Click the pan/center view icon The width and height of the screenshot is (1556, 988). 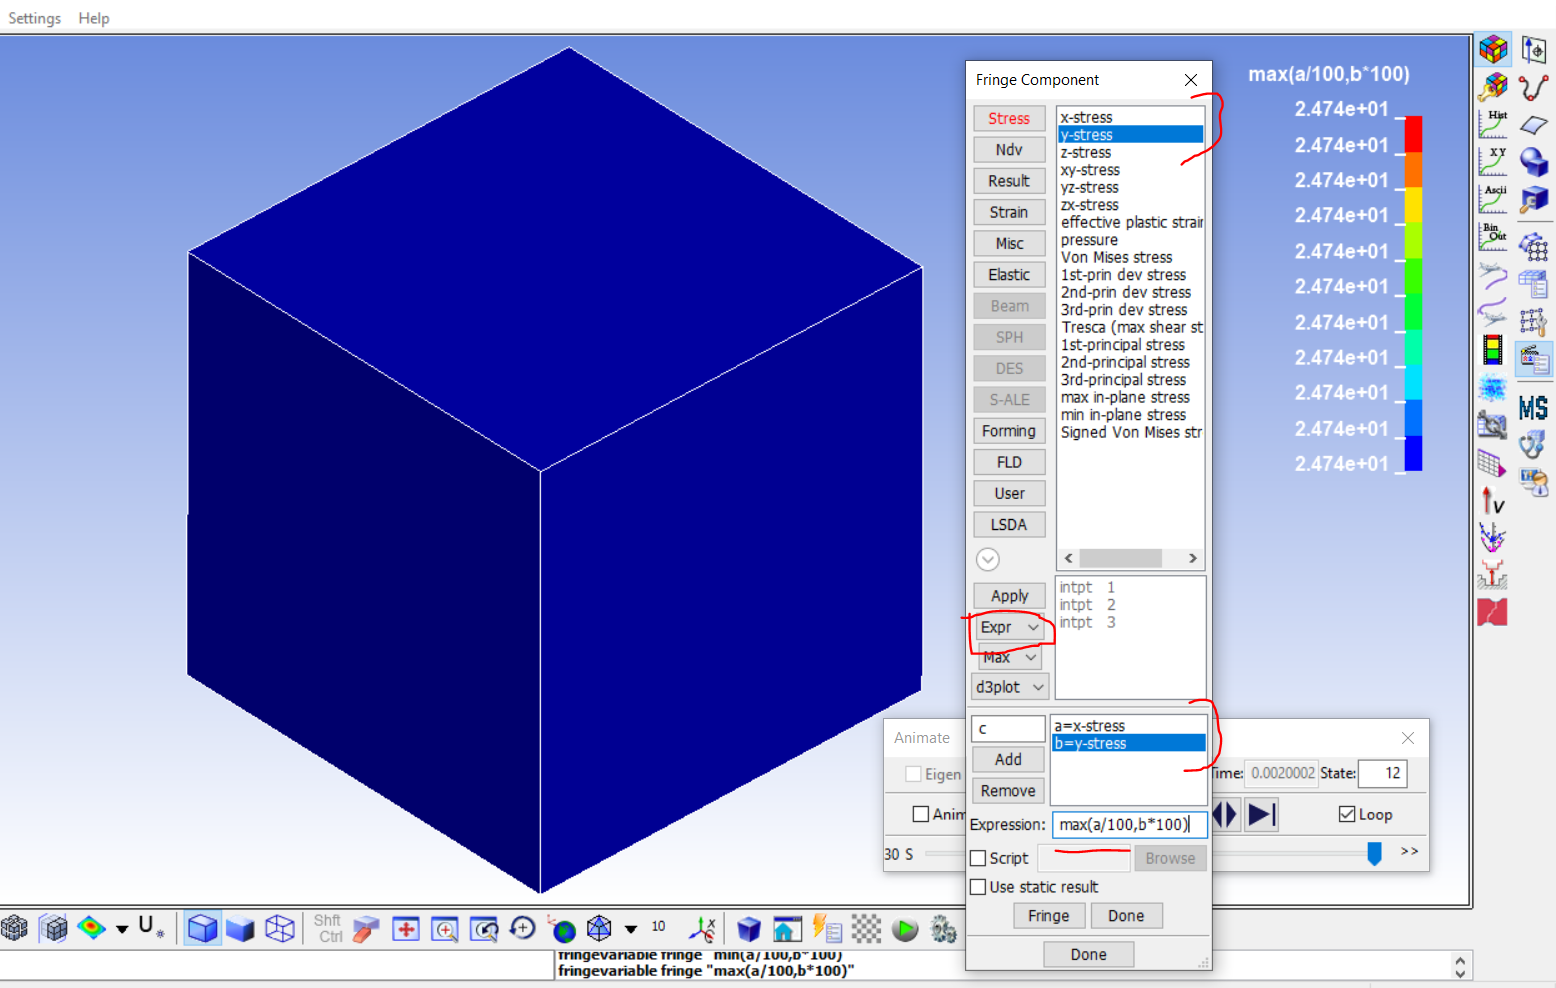pos(406,930)
